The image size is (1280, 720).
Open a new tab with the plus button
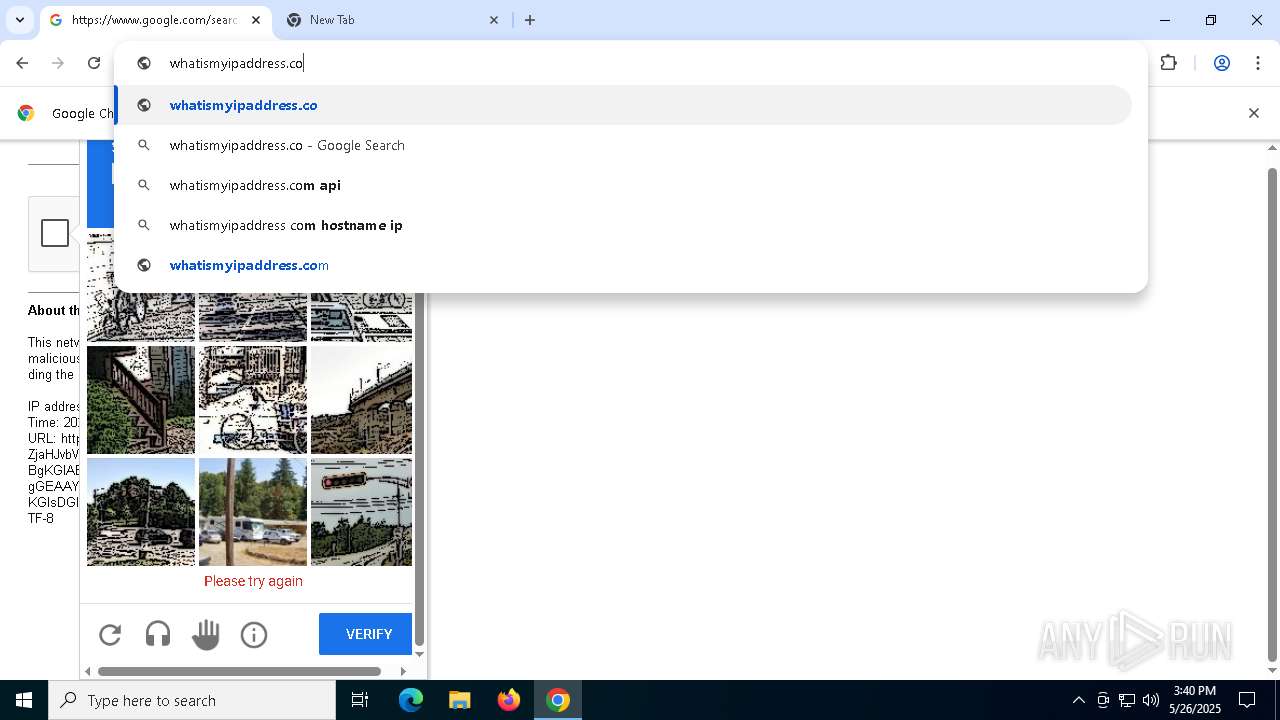coord(530,20)
